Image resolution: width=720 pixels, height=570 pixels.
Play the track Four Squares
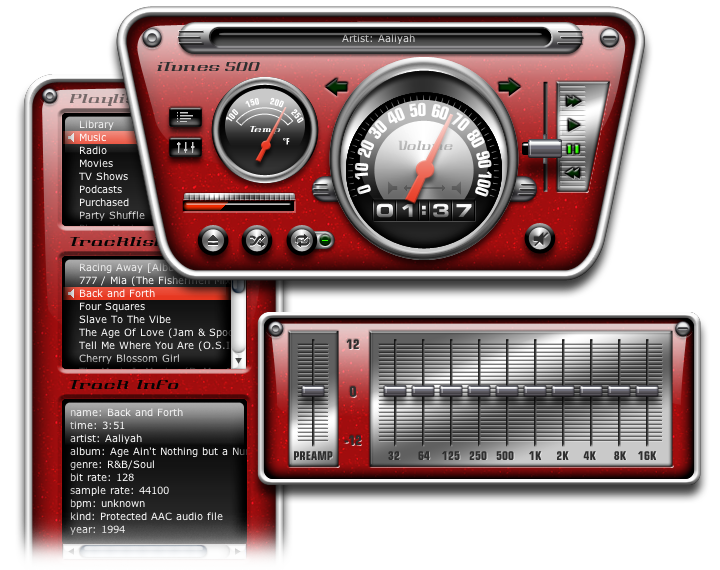point(112,307)
